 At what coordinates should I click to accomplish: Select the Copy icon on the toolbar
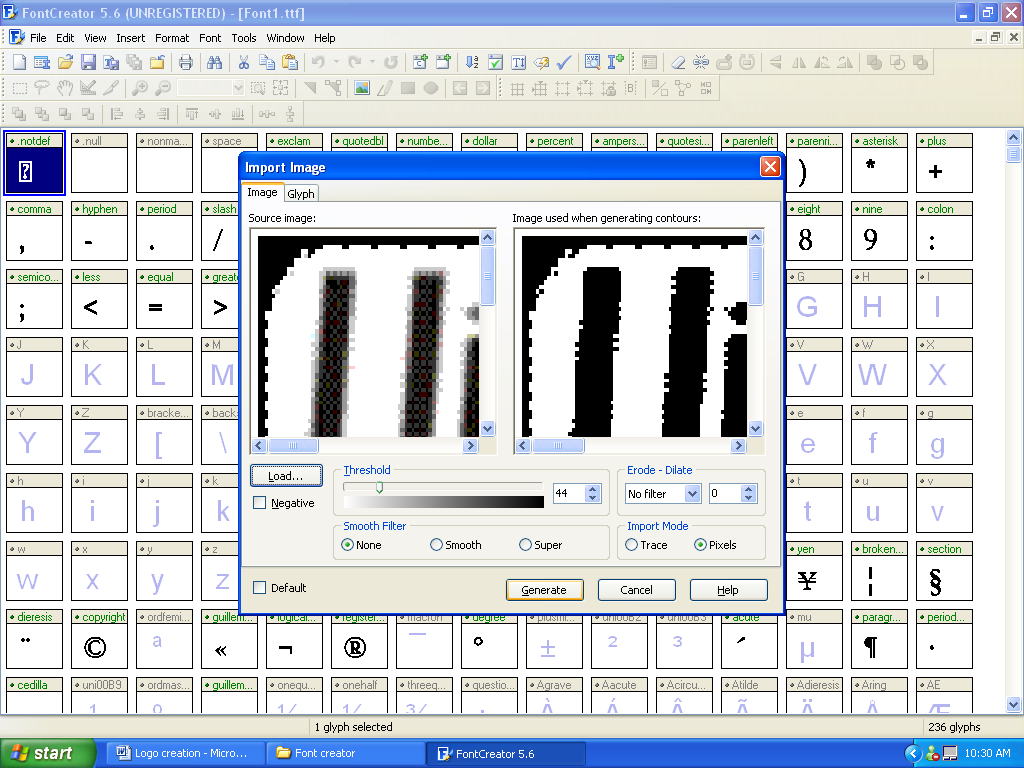(x=268, y=61)
